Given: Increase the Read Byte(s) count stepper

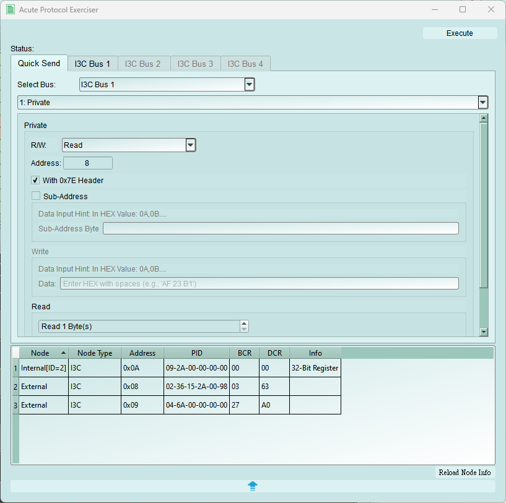Looking at the screenshot, I should [244, 323].
